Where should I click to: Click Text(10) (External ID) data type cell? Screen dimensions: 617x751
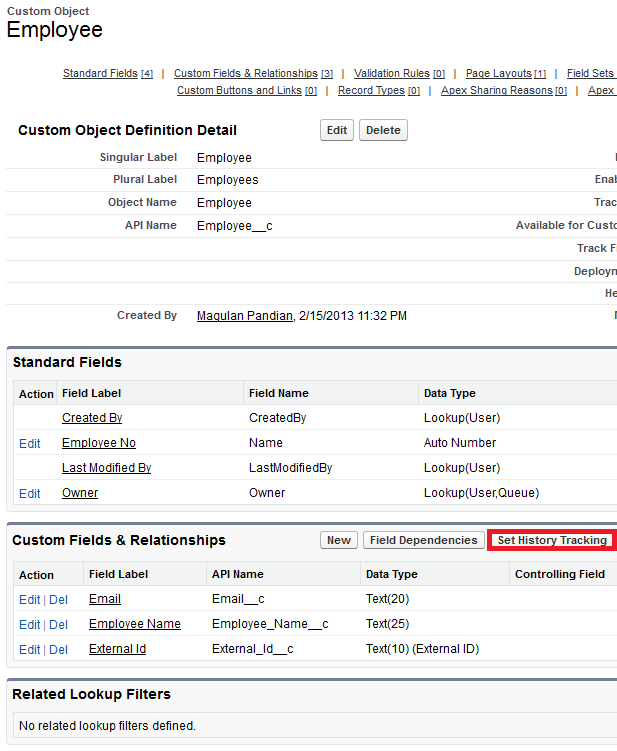[423, 649]
